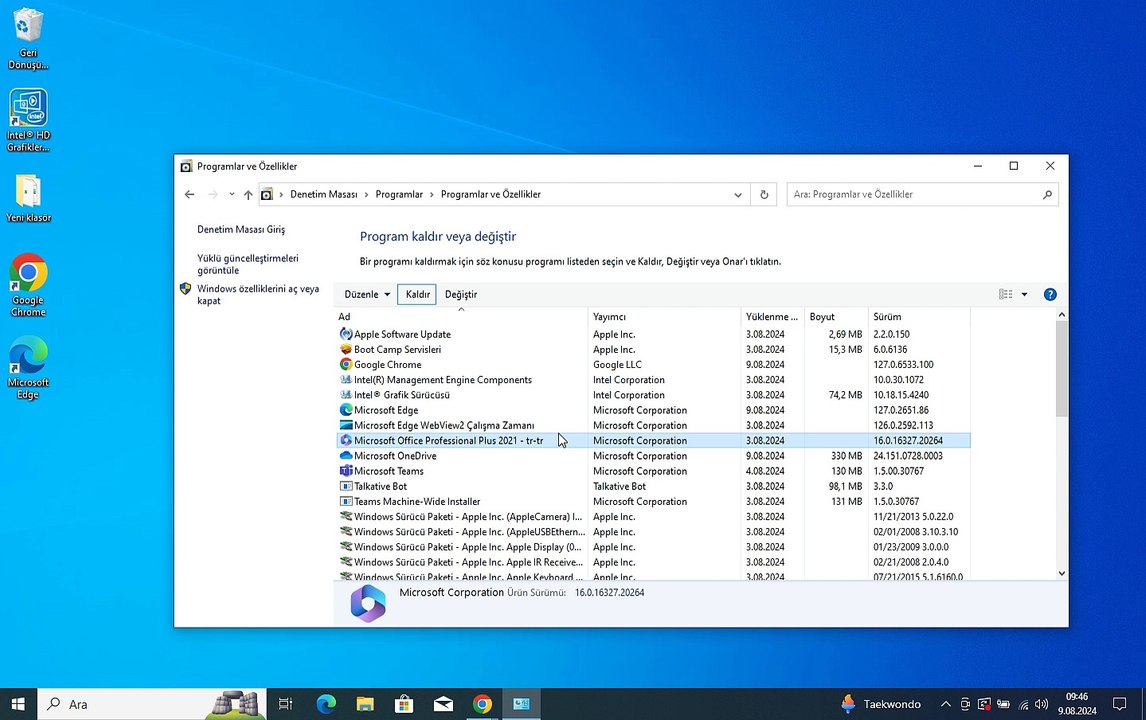Select Microsoft Office Professional Plus 2021 row
The height and width of the screenshot is (720, 1146).
pos(653,440)
